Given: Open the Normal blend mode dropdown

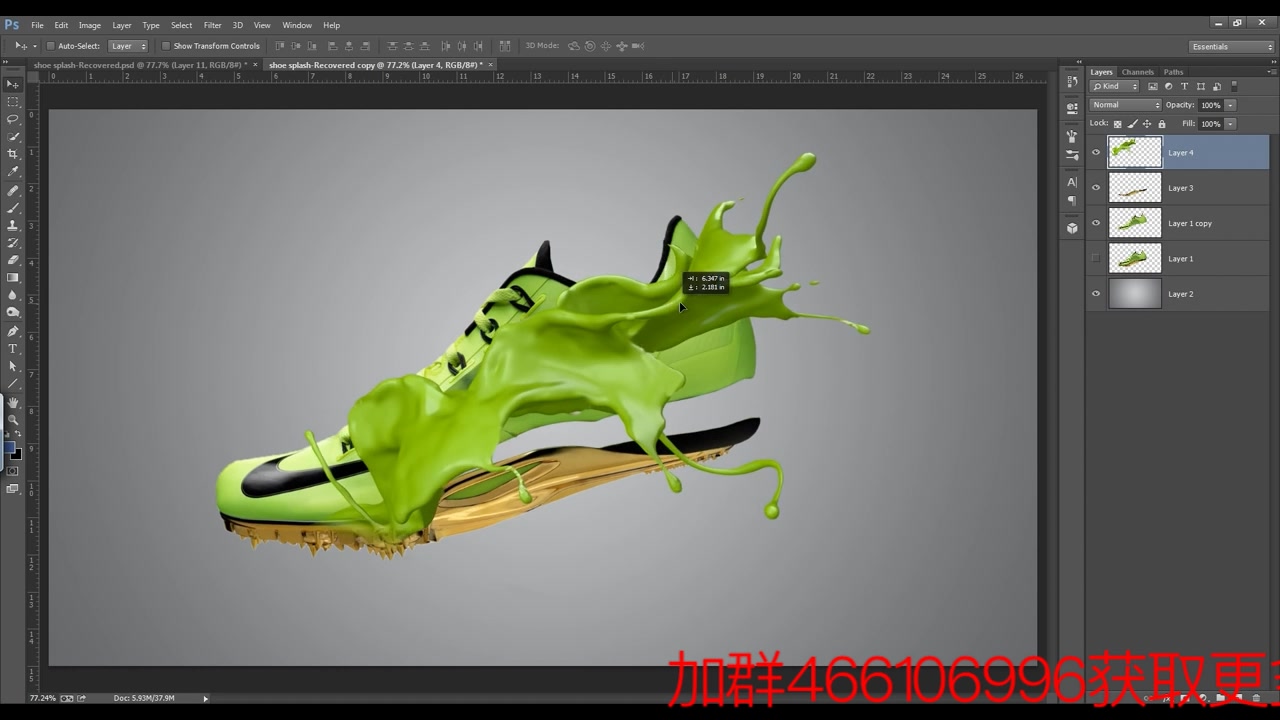Looking at the screenshot, I should point(1126,105).
